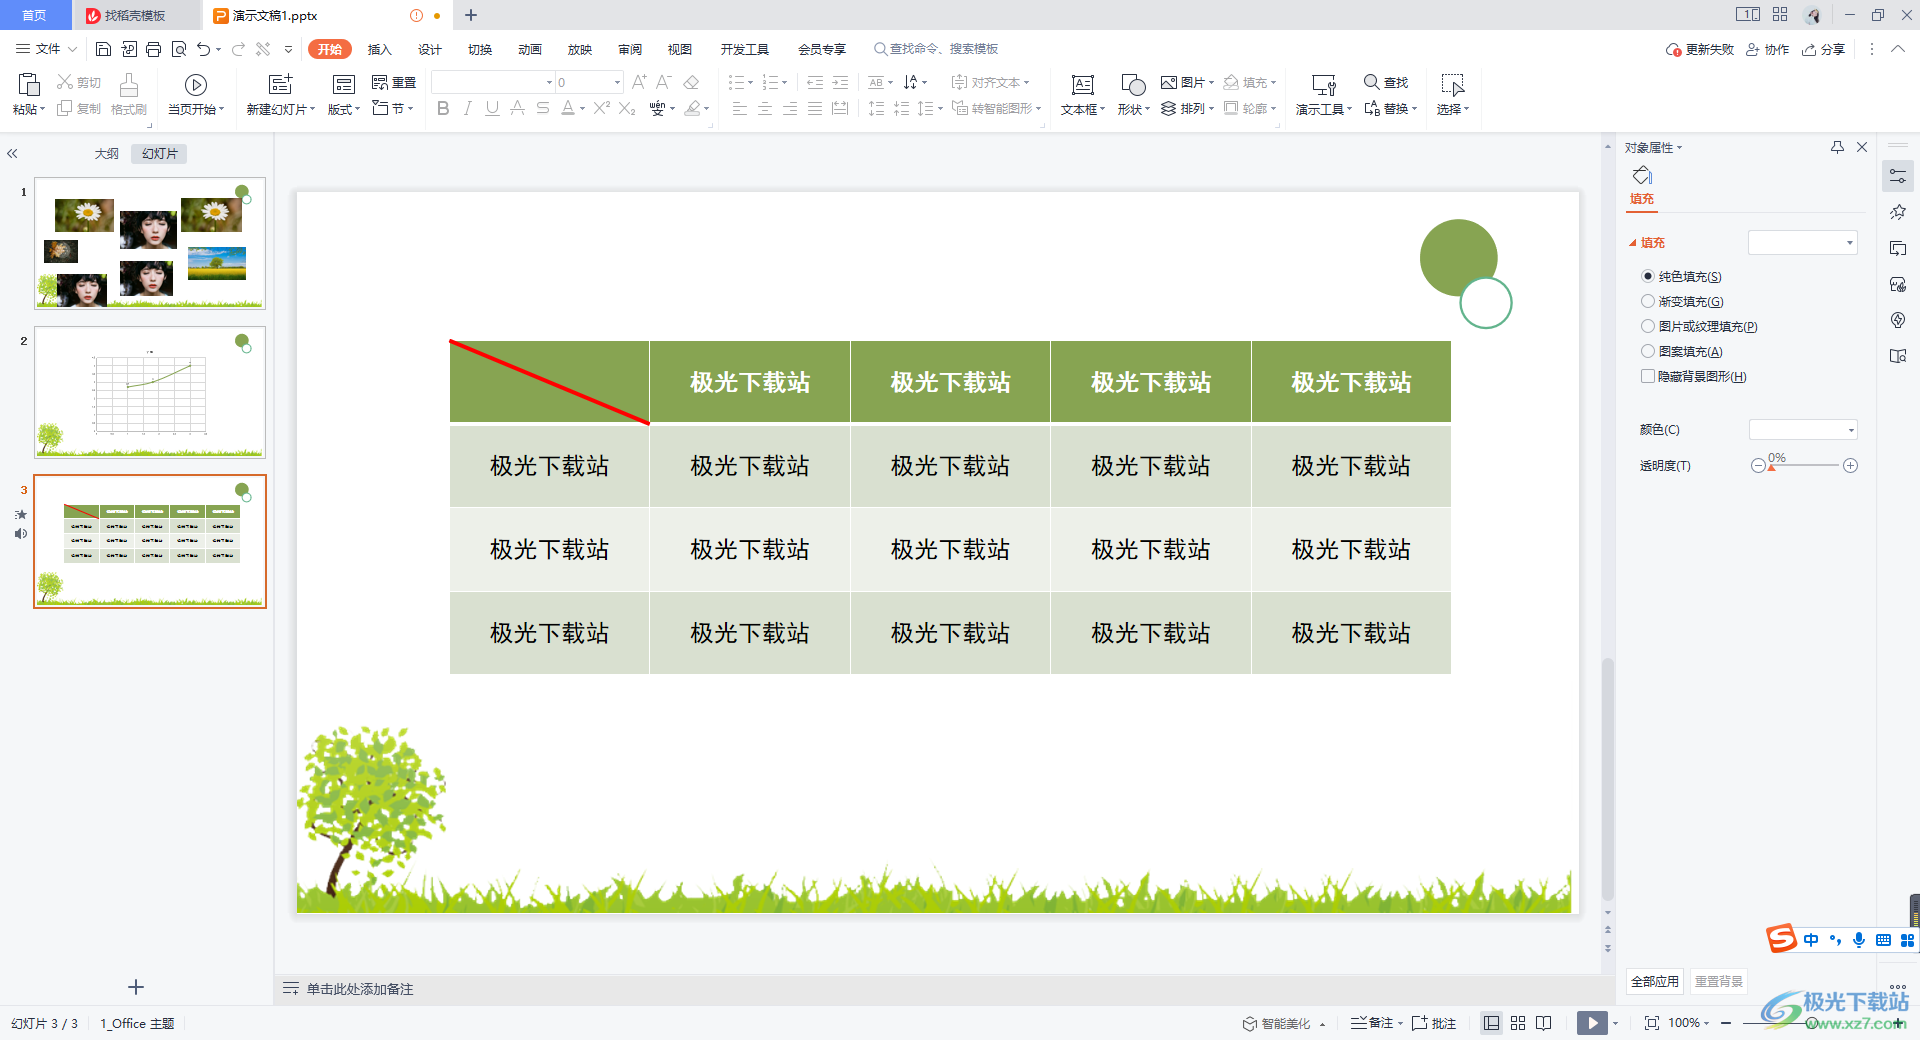The width and height of the screenshot is (1920, 1040).
Task: Click Increase Font Size icon
Action: pyautogui.click(x=639, y=82)
